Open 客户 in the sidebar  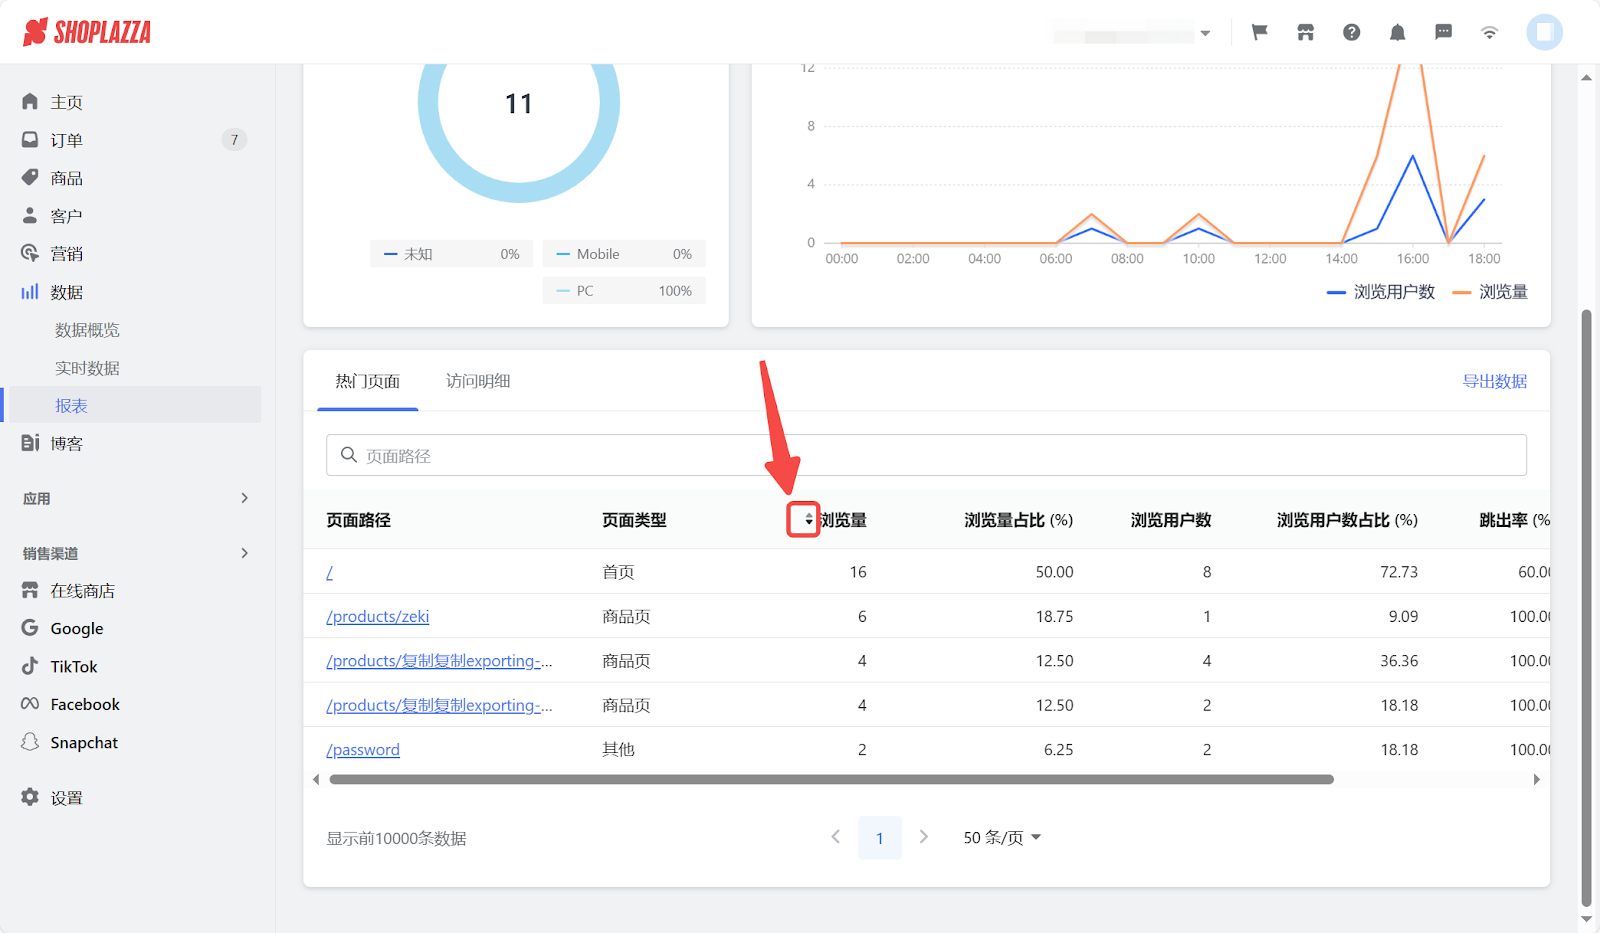point(66,216)
